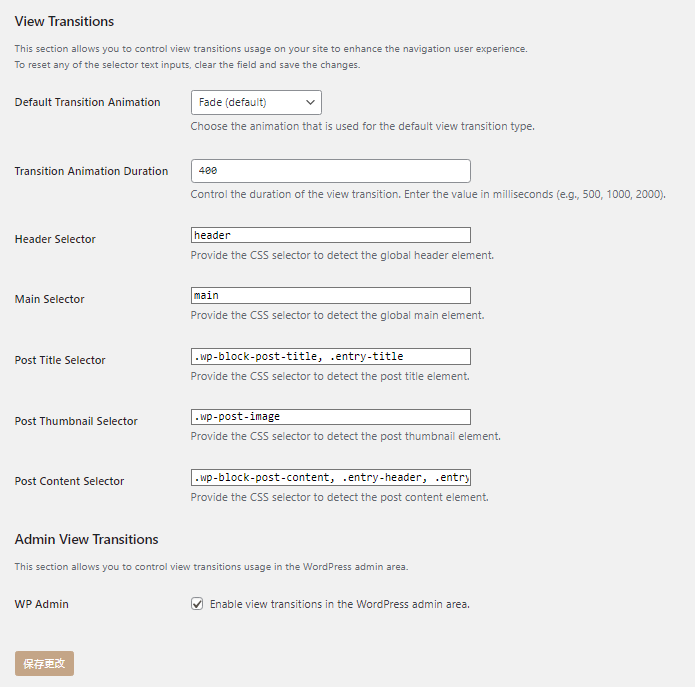
Task: Select the Post Title Selector input
Action: [330, 356]
